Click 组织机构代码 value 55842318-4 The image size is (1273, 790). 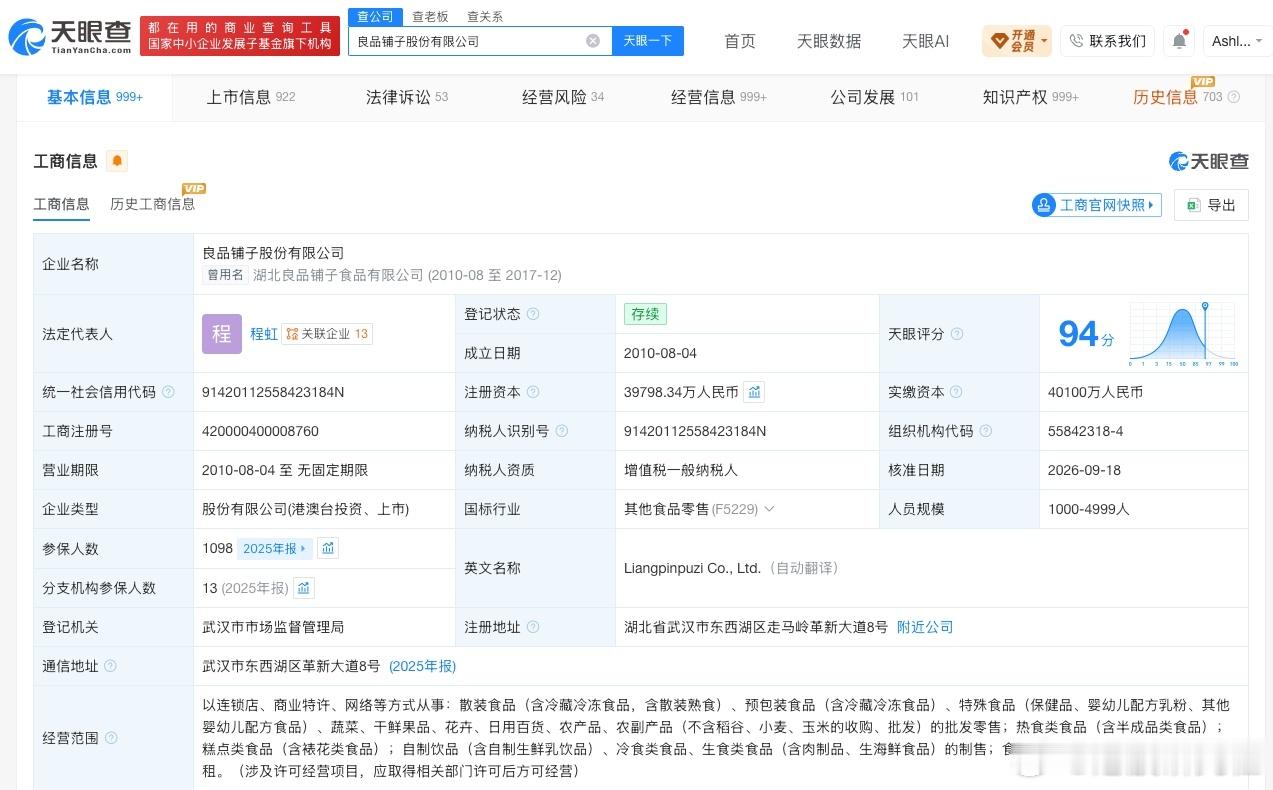tap(1085, 431)
